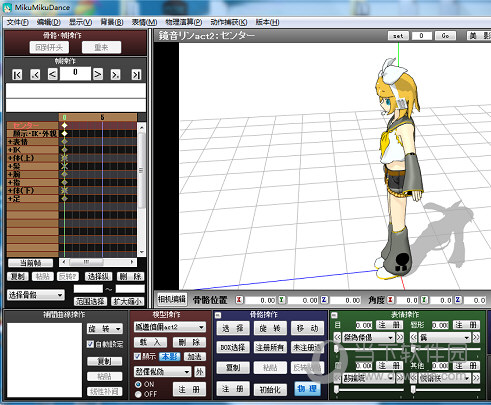This screenshot has width=491, height=405.
Task: Select the 表示・IK・外観 keyframe diamond
Action: 64,133
